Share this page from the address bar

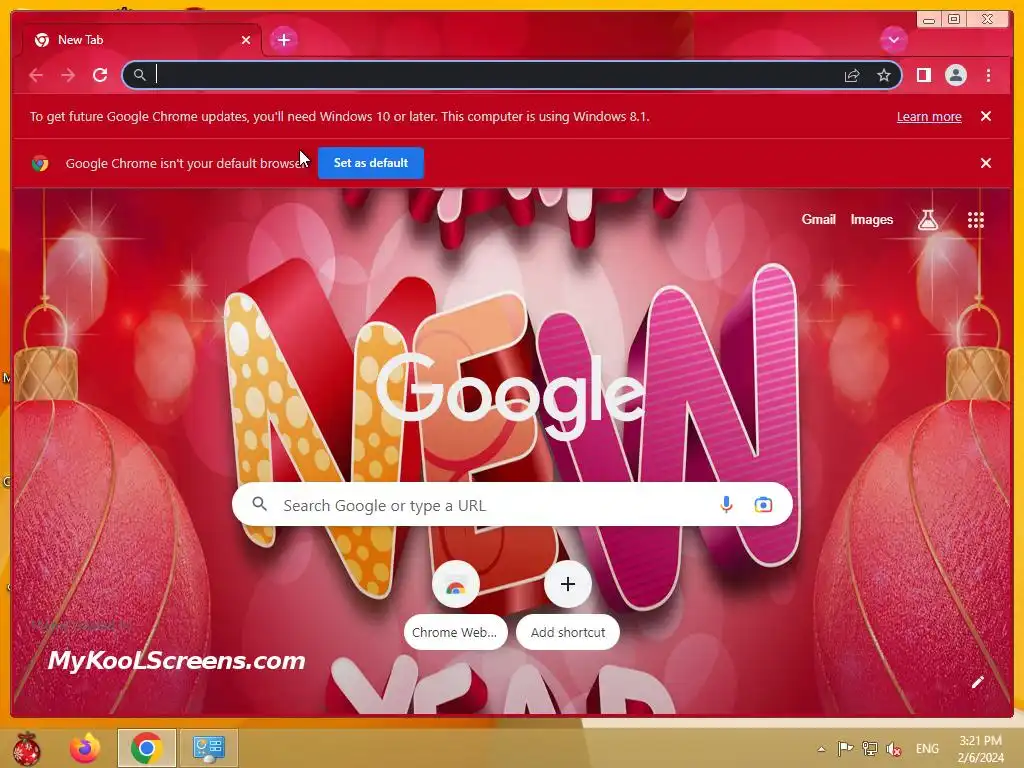852,76
